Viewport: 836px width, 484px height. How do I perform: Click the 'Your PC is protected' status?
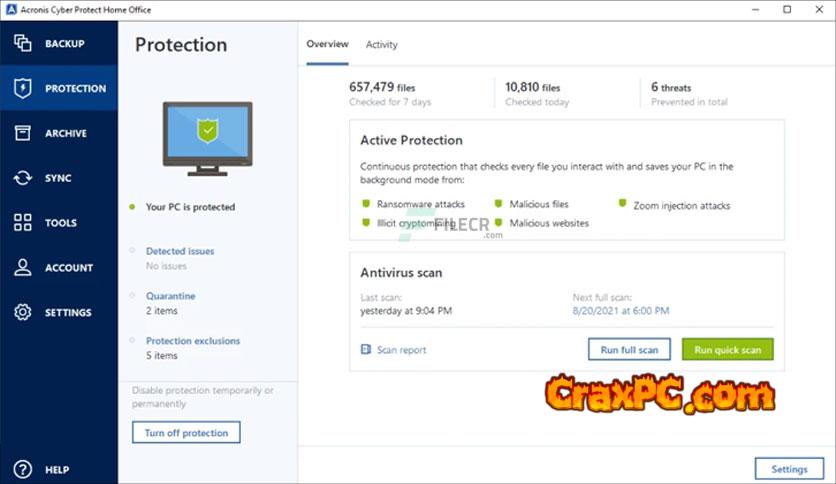click(190, 207)
